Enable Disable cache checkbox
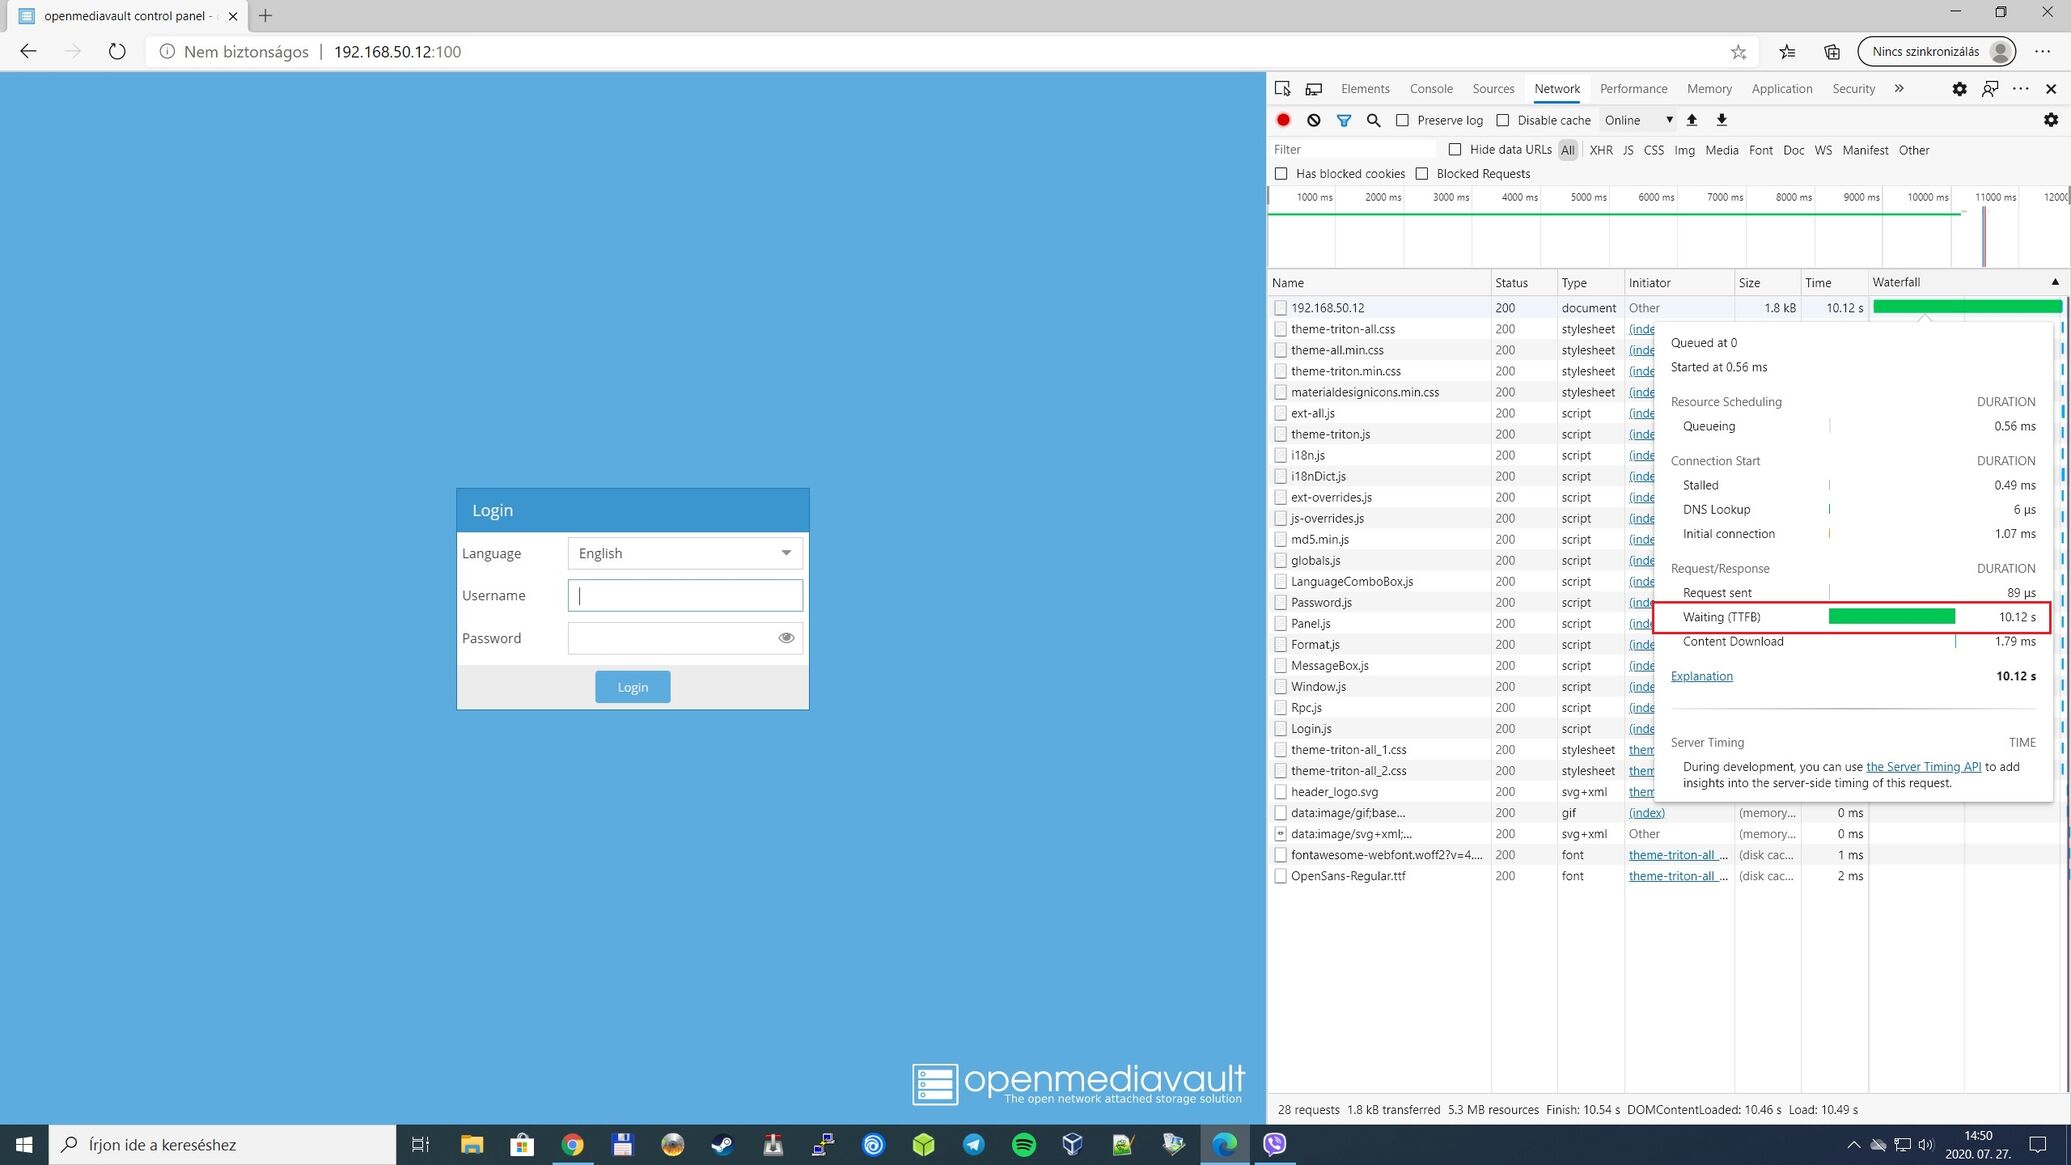The height and width of the screenshot is (1165, 2071). pos(1502,120)
